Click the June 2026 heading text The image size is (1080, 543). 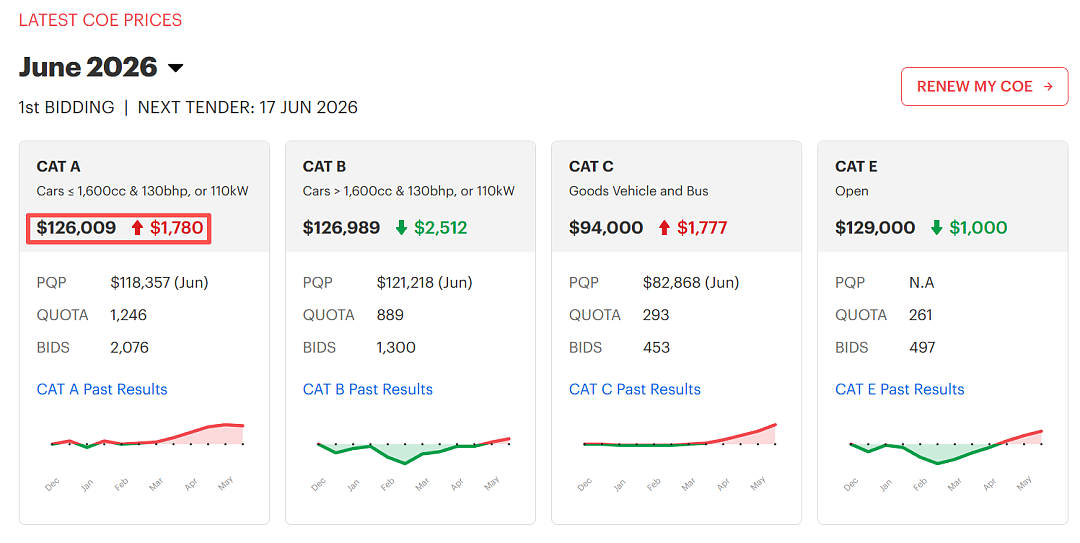(88, 67)
